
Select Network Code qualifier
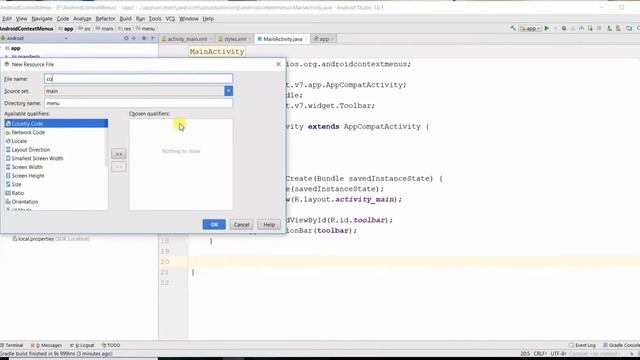[x=56, y=132]
